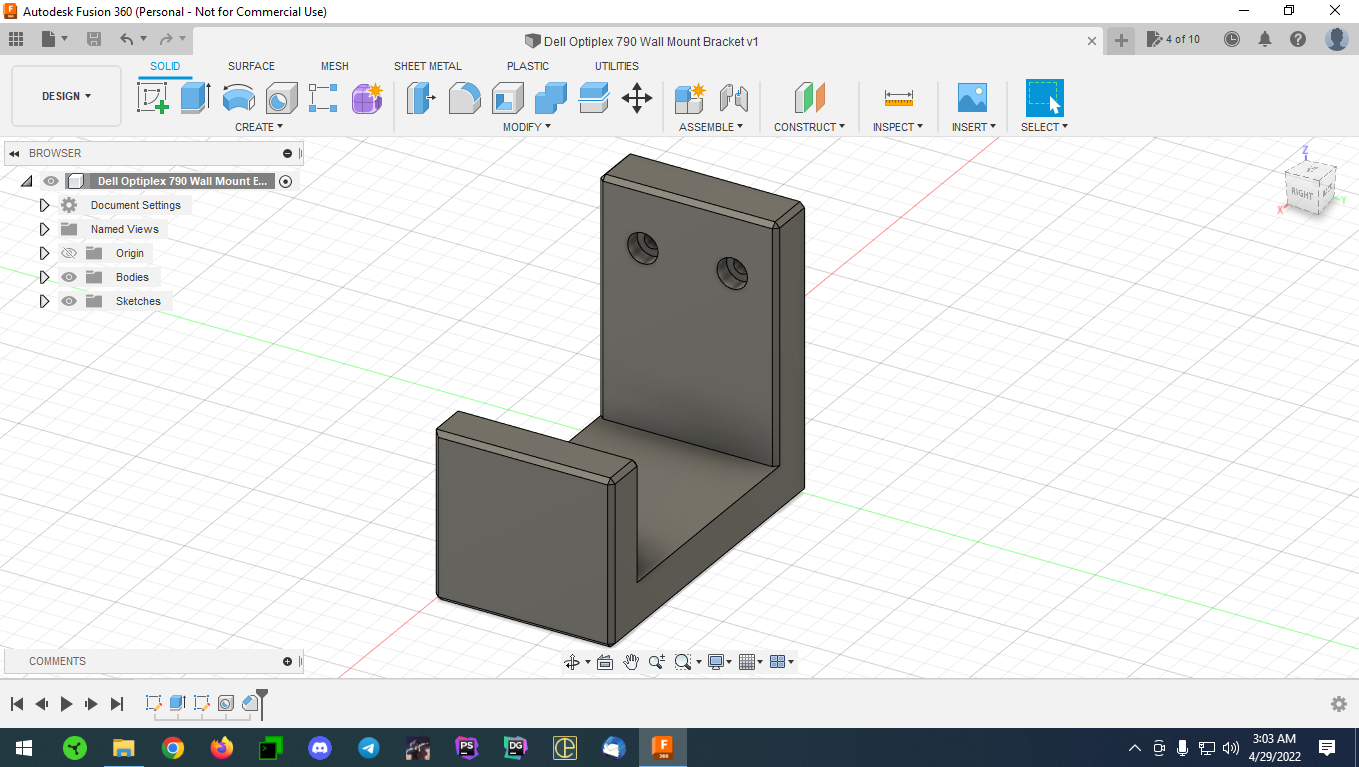
Task: Switch to the UTILITIES tab
Action: [617, 66]
